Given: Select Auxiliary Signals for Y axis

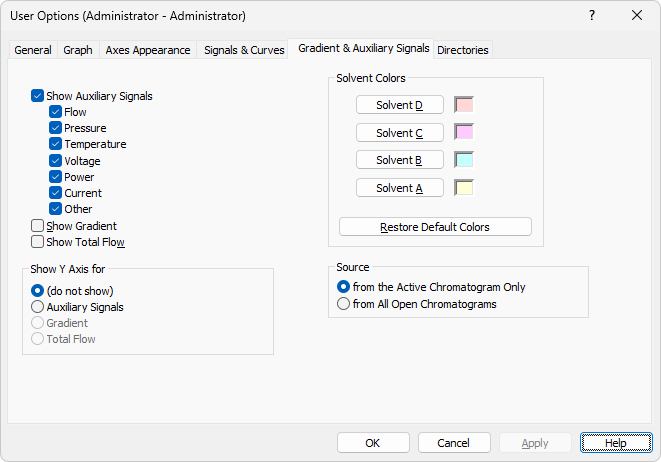Looking at the screenshot, I should 39,307.
